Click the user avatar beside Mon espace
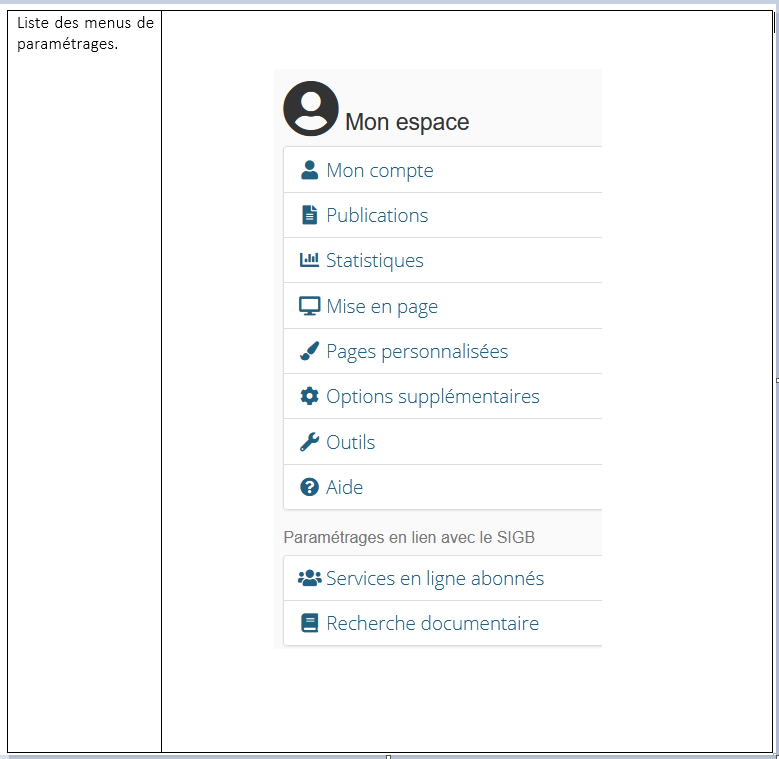Screen dimensions: 779x759 pos(310,108)
